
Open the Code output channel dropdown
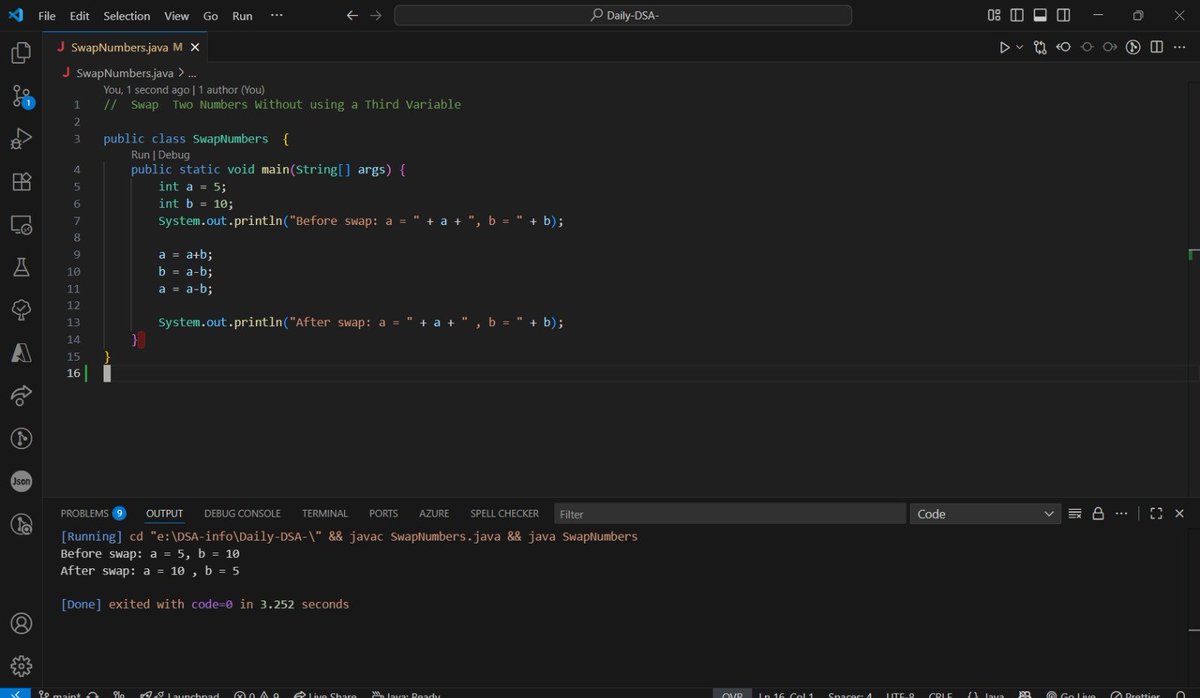985,513
